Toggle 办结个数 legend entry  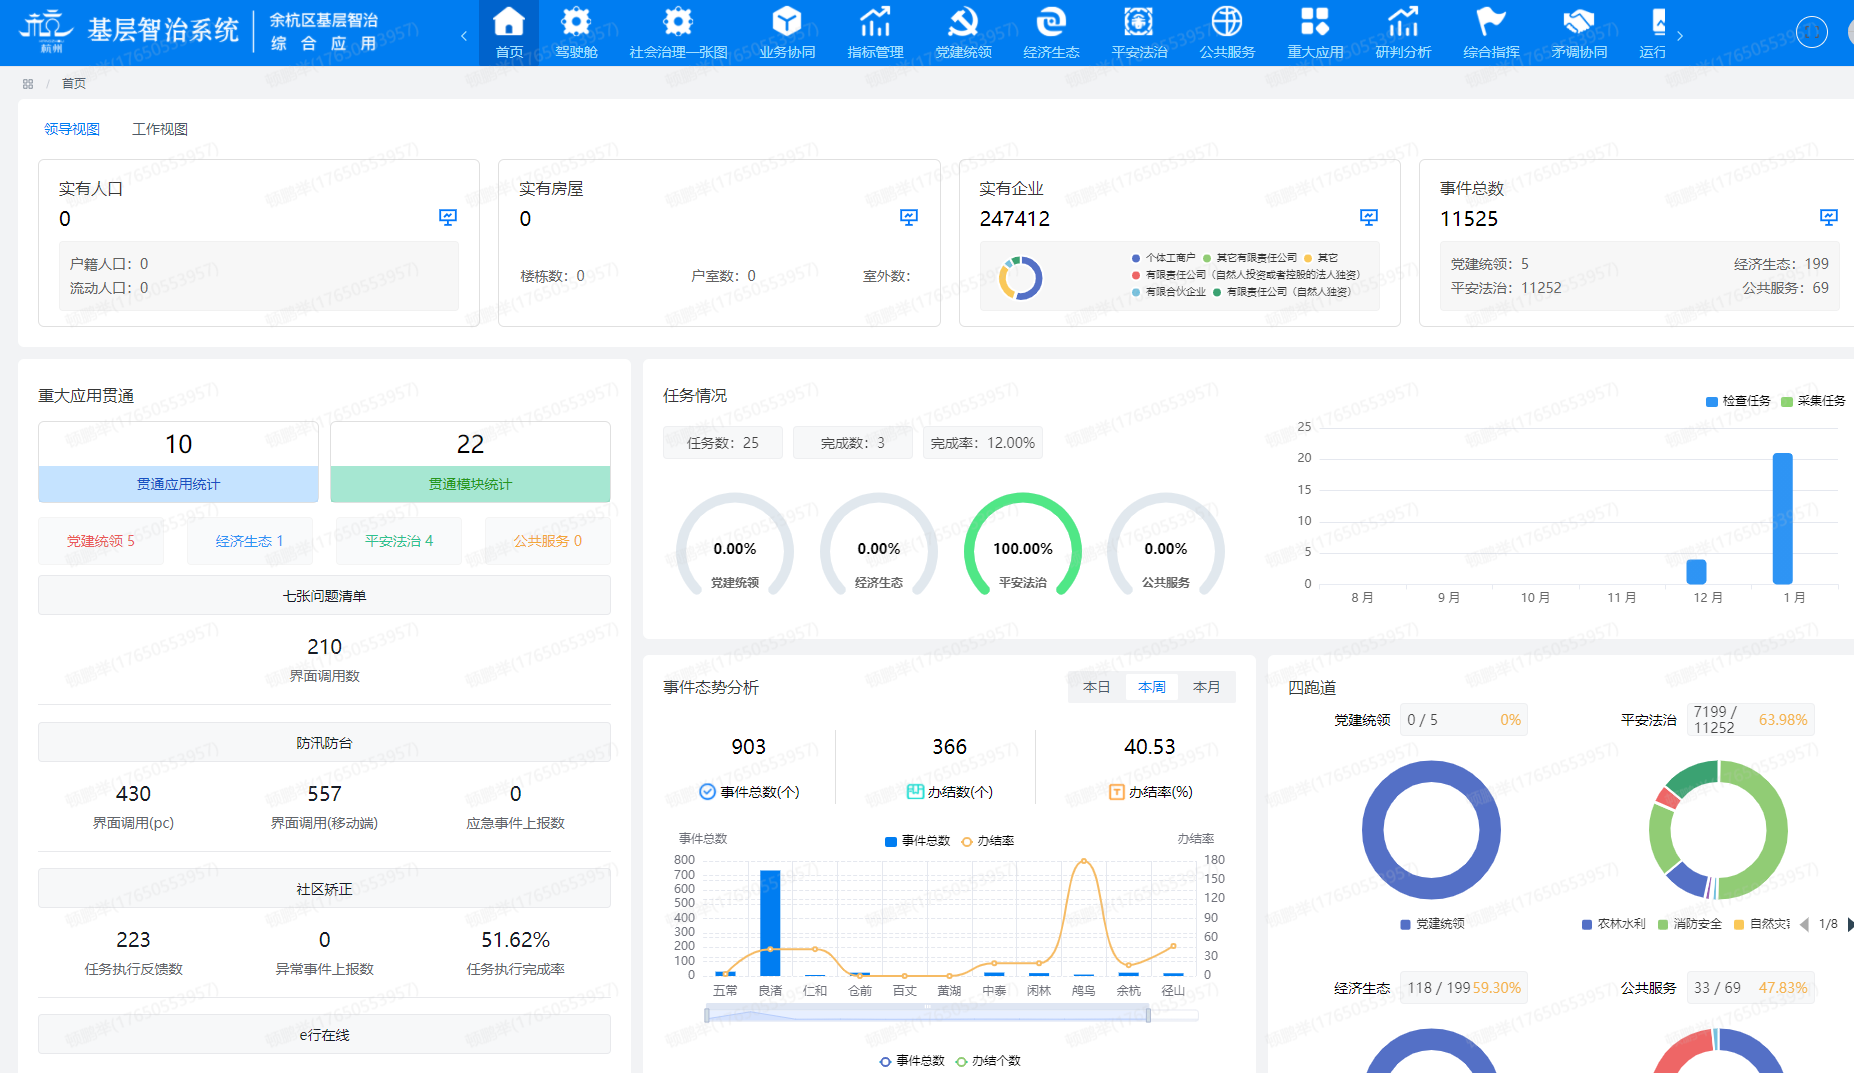[x=988, y=1061]
